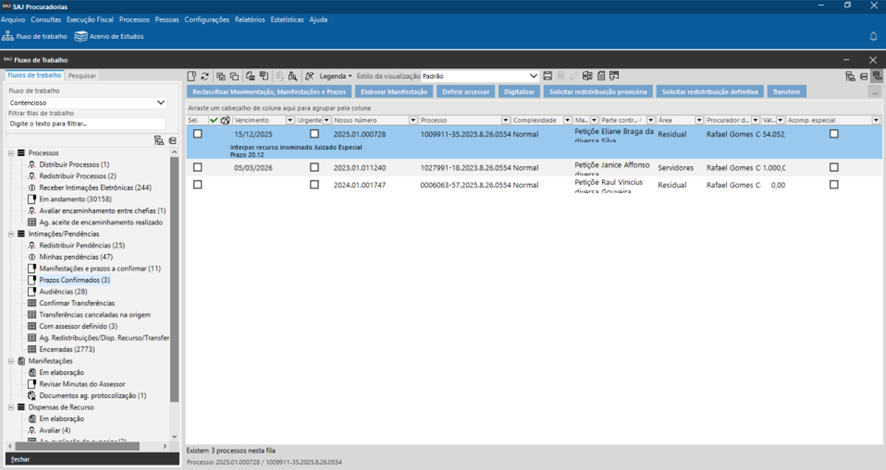The height and width of the screenshot is (470, 886).
Task: Click the collapse all tree icon in left panel
Action: (172, 141)
